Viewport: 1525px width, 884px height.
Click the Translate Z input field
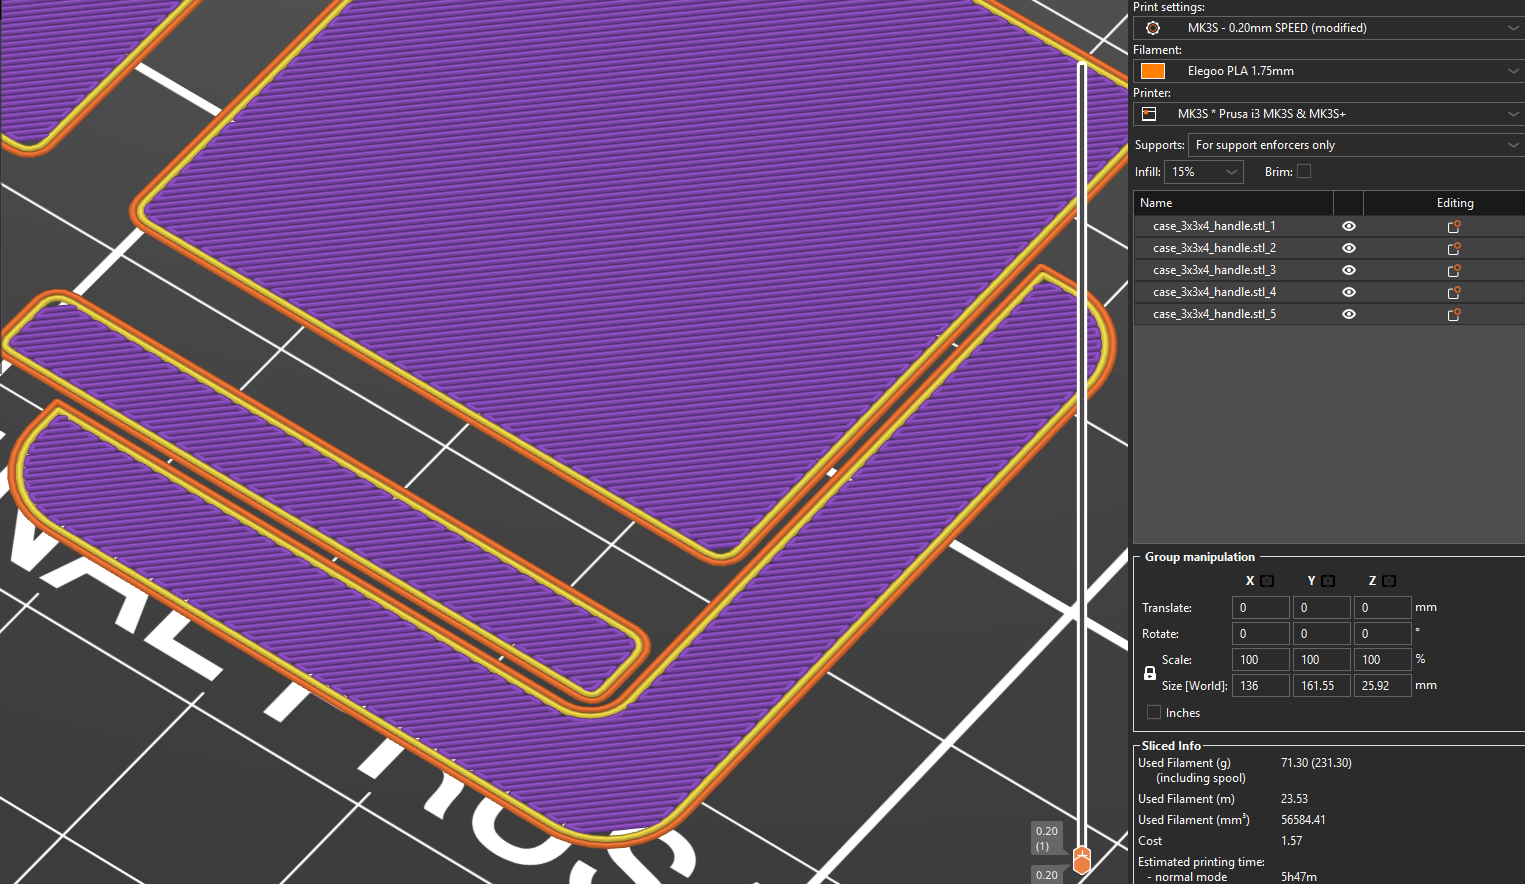tap(1383, 608)
